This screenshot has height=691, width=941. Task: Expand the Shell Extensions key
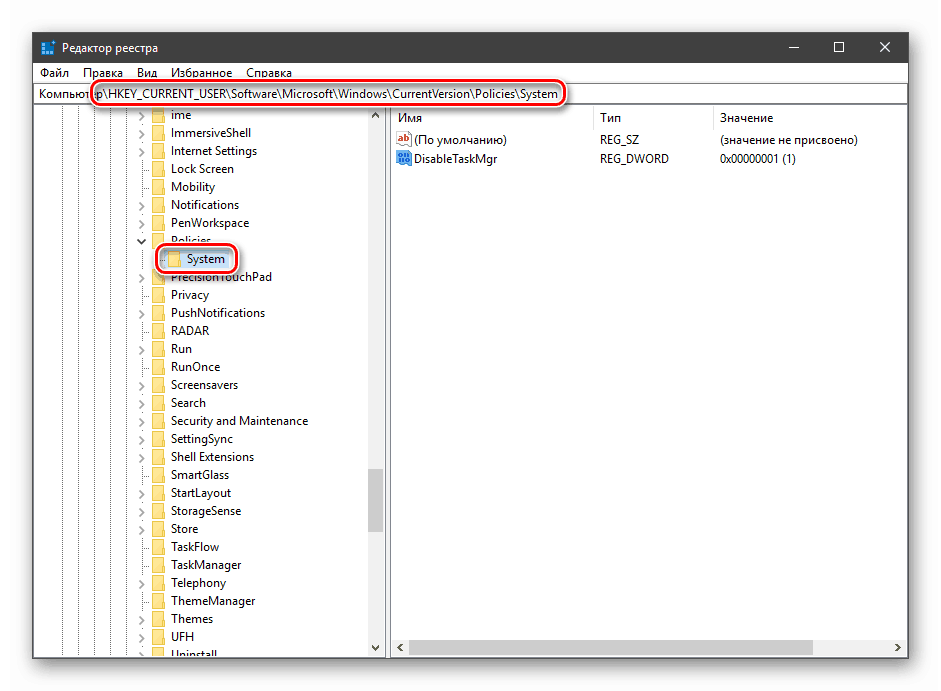142,457
